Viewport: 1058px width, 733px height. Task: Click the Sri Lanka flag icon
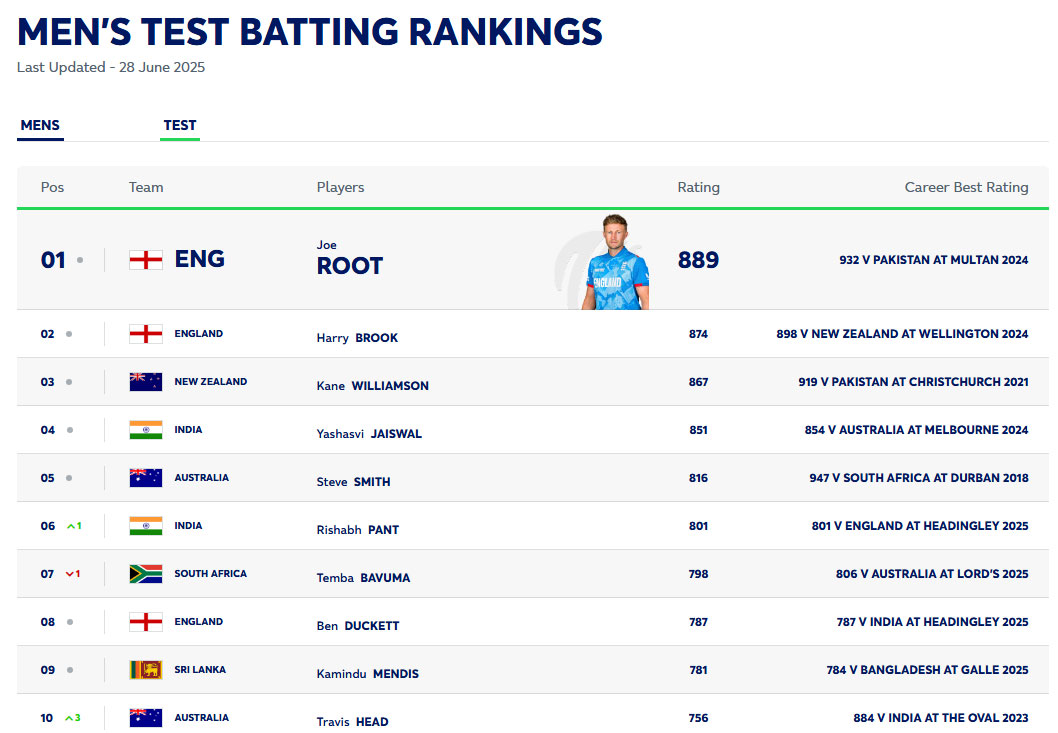click(146, 670)
